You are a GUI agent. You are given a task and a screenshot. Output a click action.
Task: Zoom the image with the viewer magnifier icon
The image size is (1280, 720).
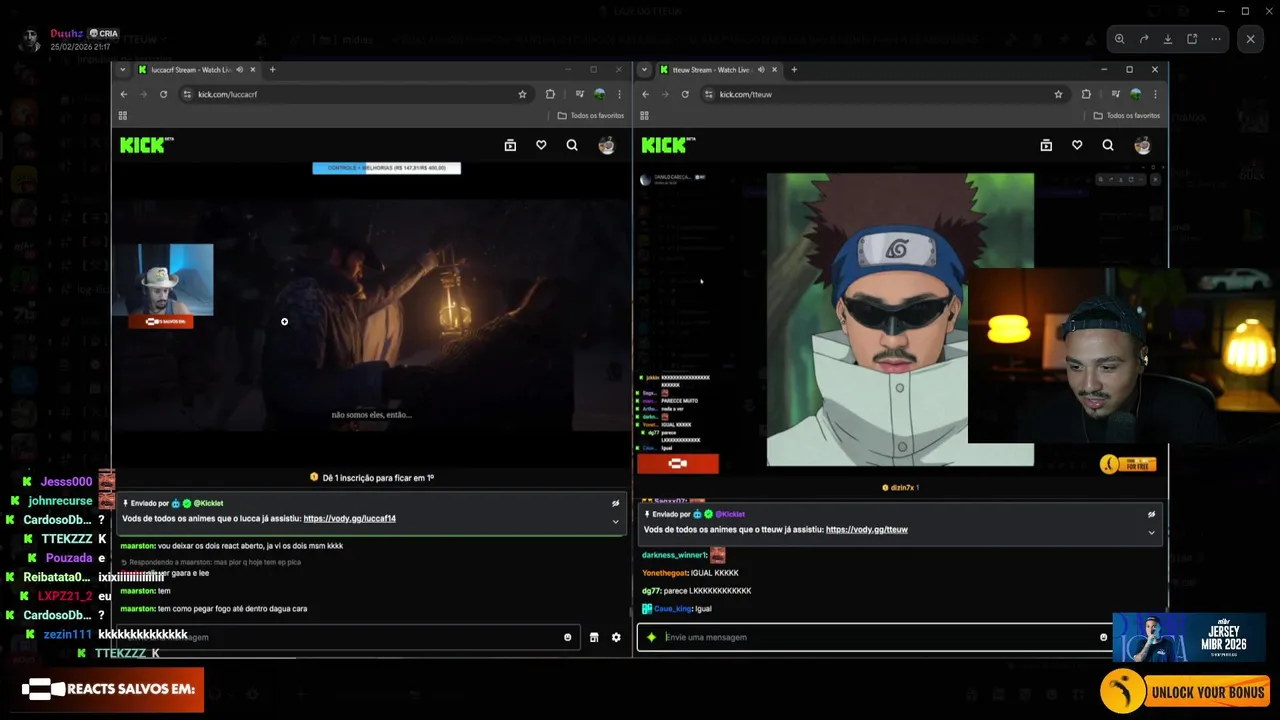click(x=1120, y=39)
